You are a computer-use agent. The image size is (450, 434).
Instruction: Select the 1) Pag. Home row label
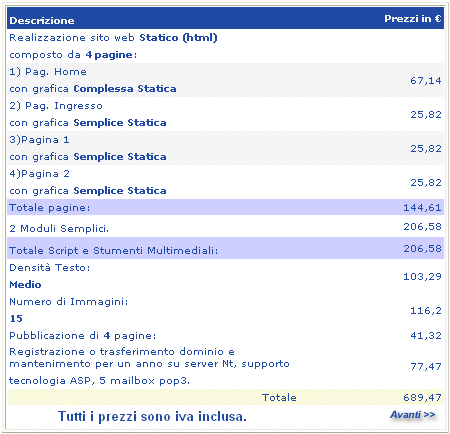[x=48, y=72]
